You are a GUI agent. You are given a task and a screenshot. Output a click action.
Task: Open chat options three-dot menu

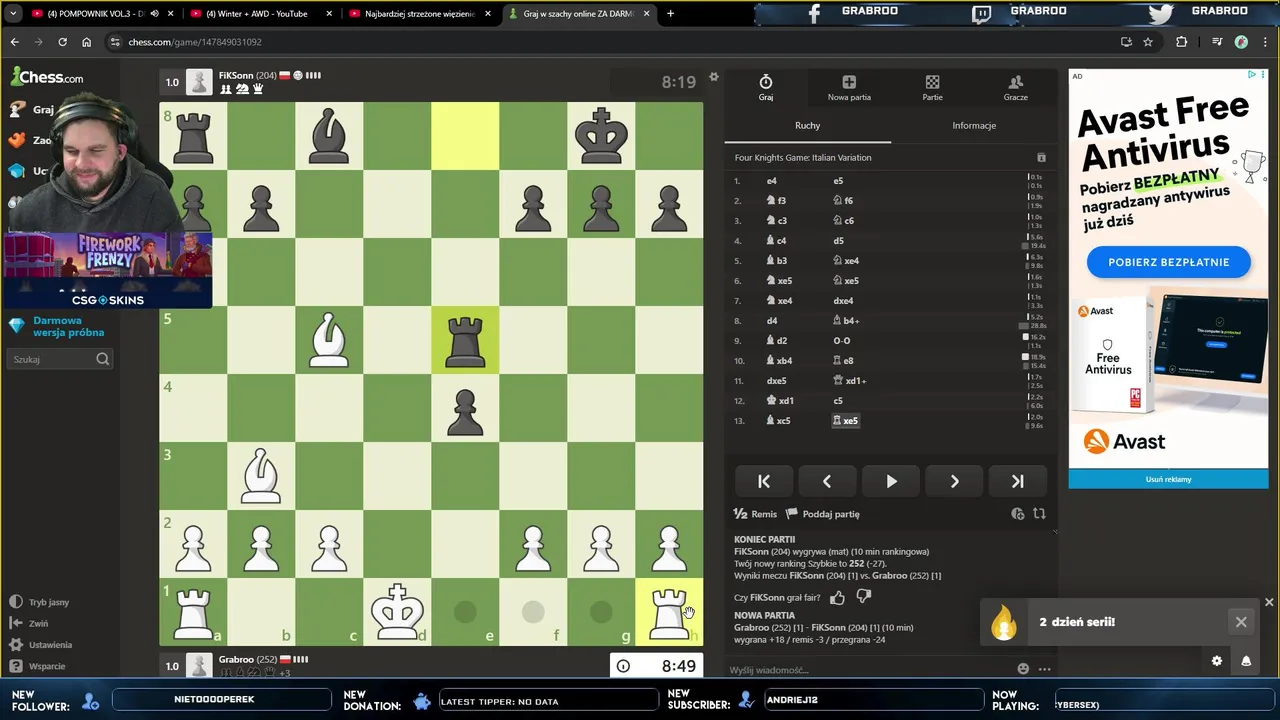click(1044, 669)
